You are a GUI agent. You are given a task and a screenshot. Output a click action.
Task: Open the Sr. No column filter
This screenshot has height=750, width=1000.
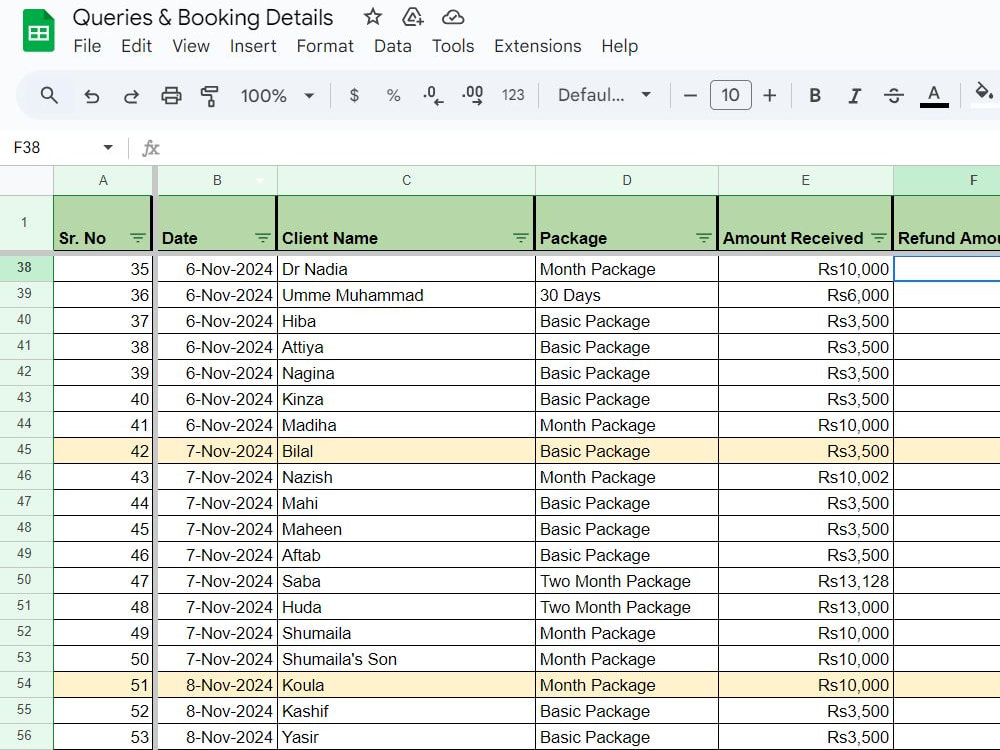[x=138, y=238]
